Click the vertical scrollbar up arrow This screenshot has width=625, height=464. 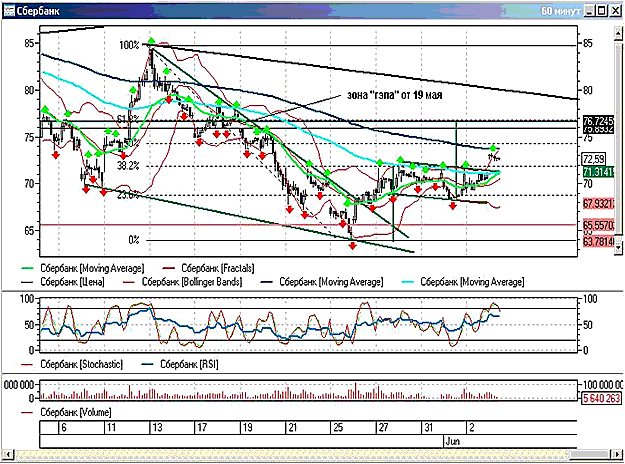(618, 35)
